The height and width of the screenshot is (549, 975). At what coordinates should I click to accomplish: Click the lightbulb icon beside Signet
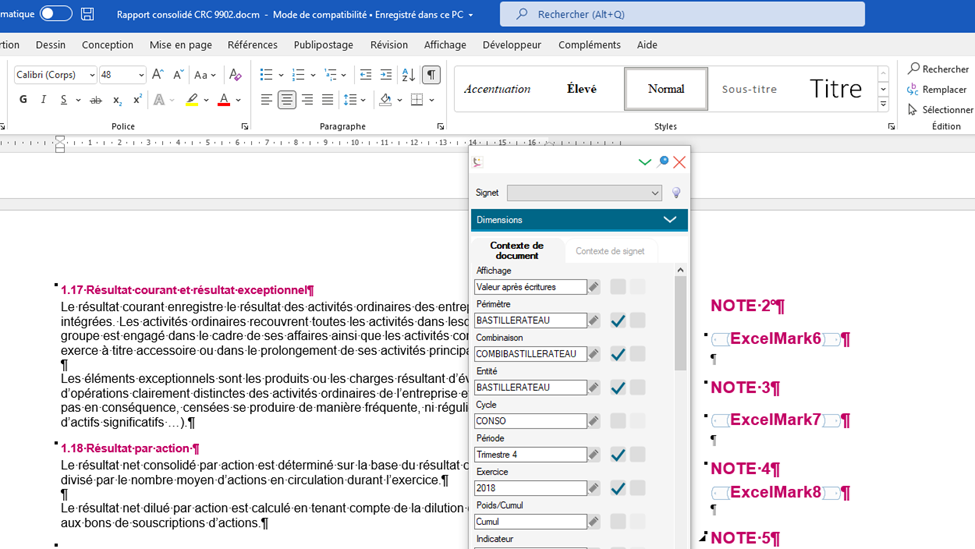[x=676, y=193]
